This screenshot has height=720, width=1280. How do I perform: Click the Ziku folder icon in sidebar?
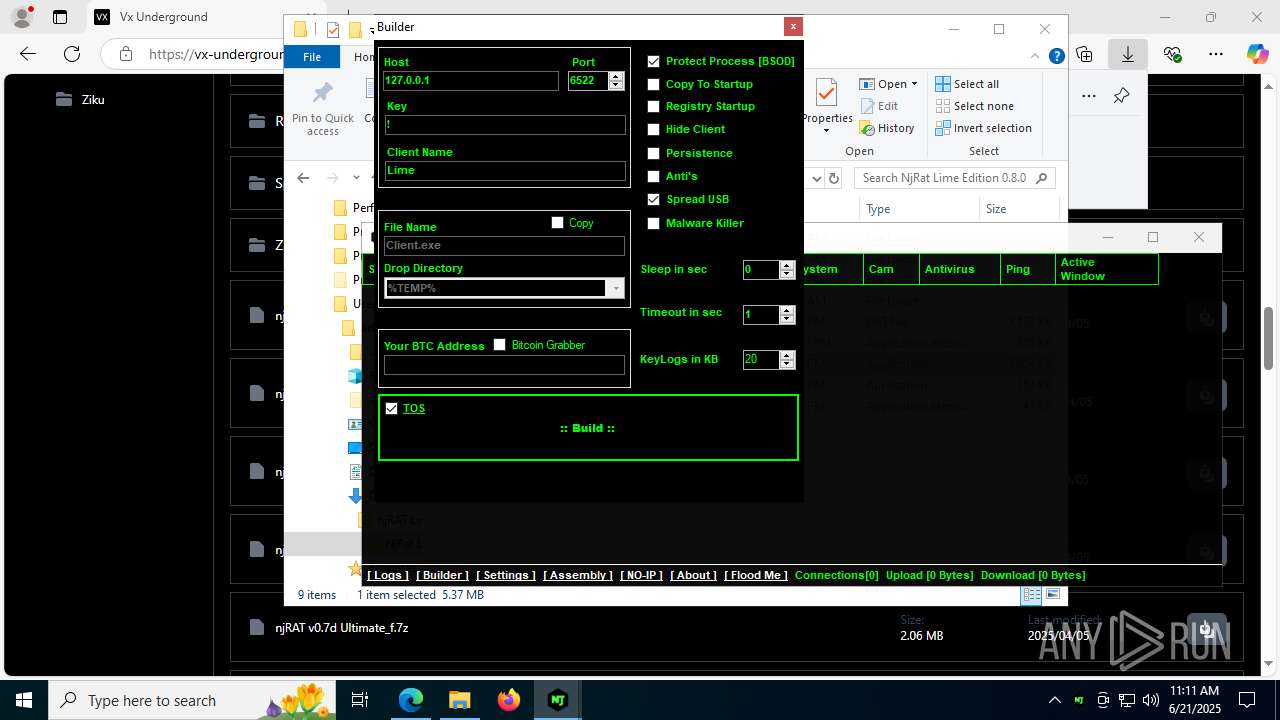pos(64,99)
